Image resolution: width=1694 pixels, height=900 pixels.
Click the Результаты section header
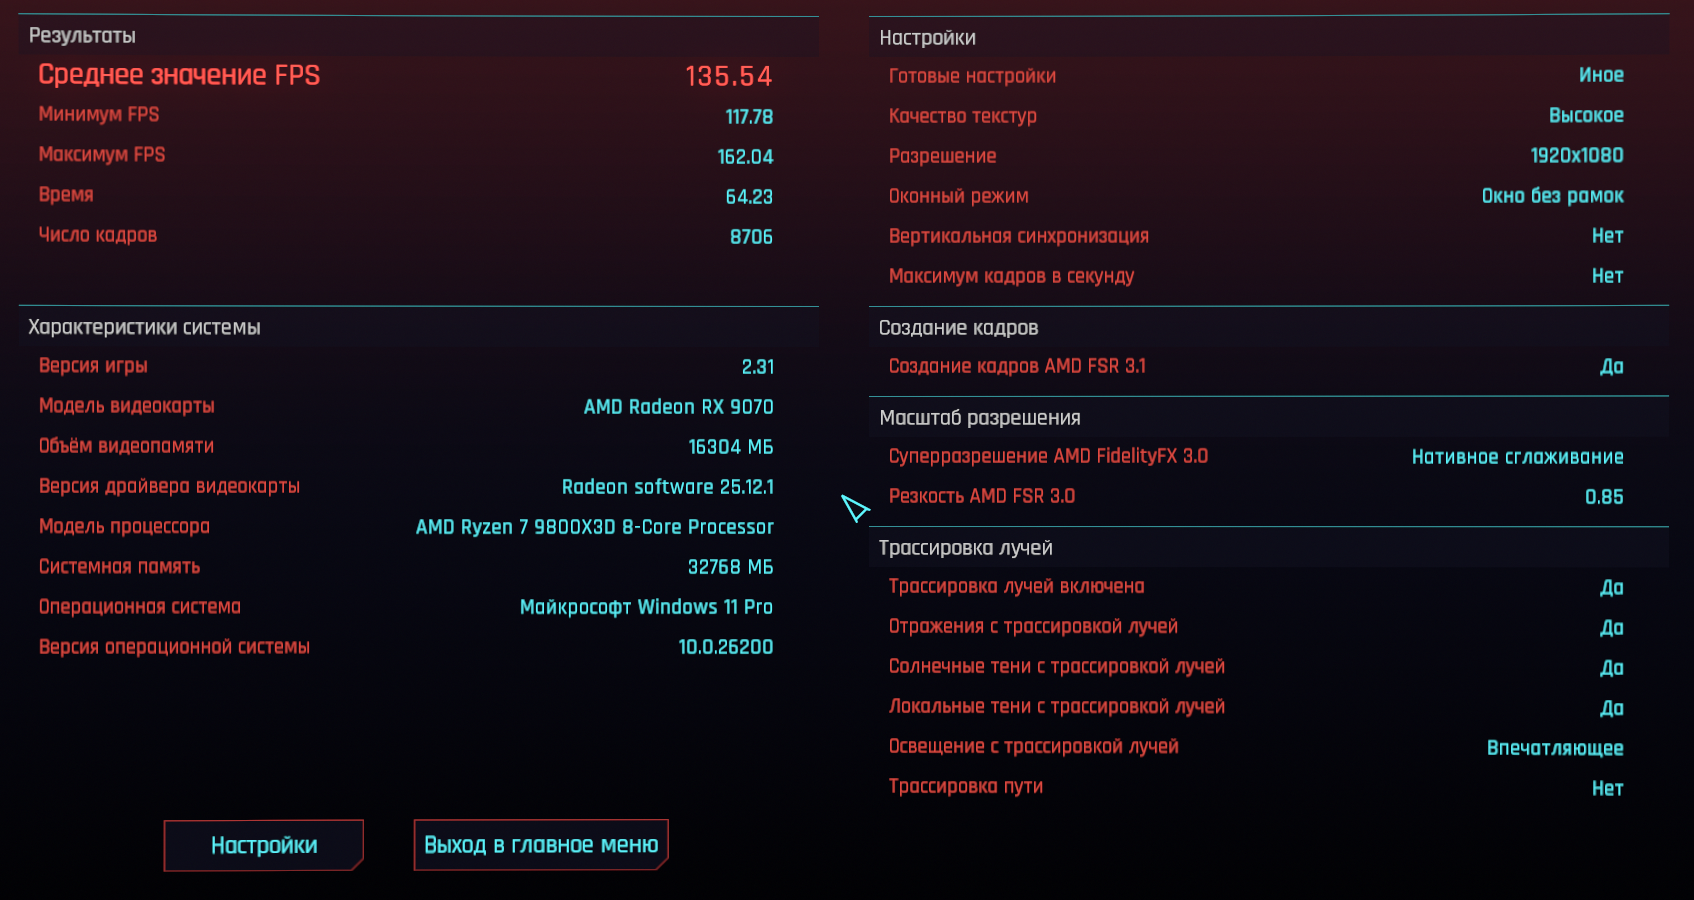tap(82, 36)
